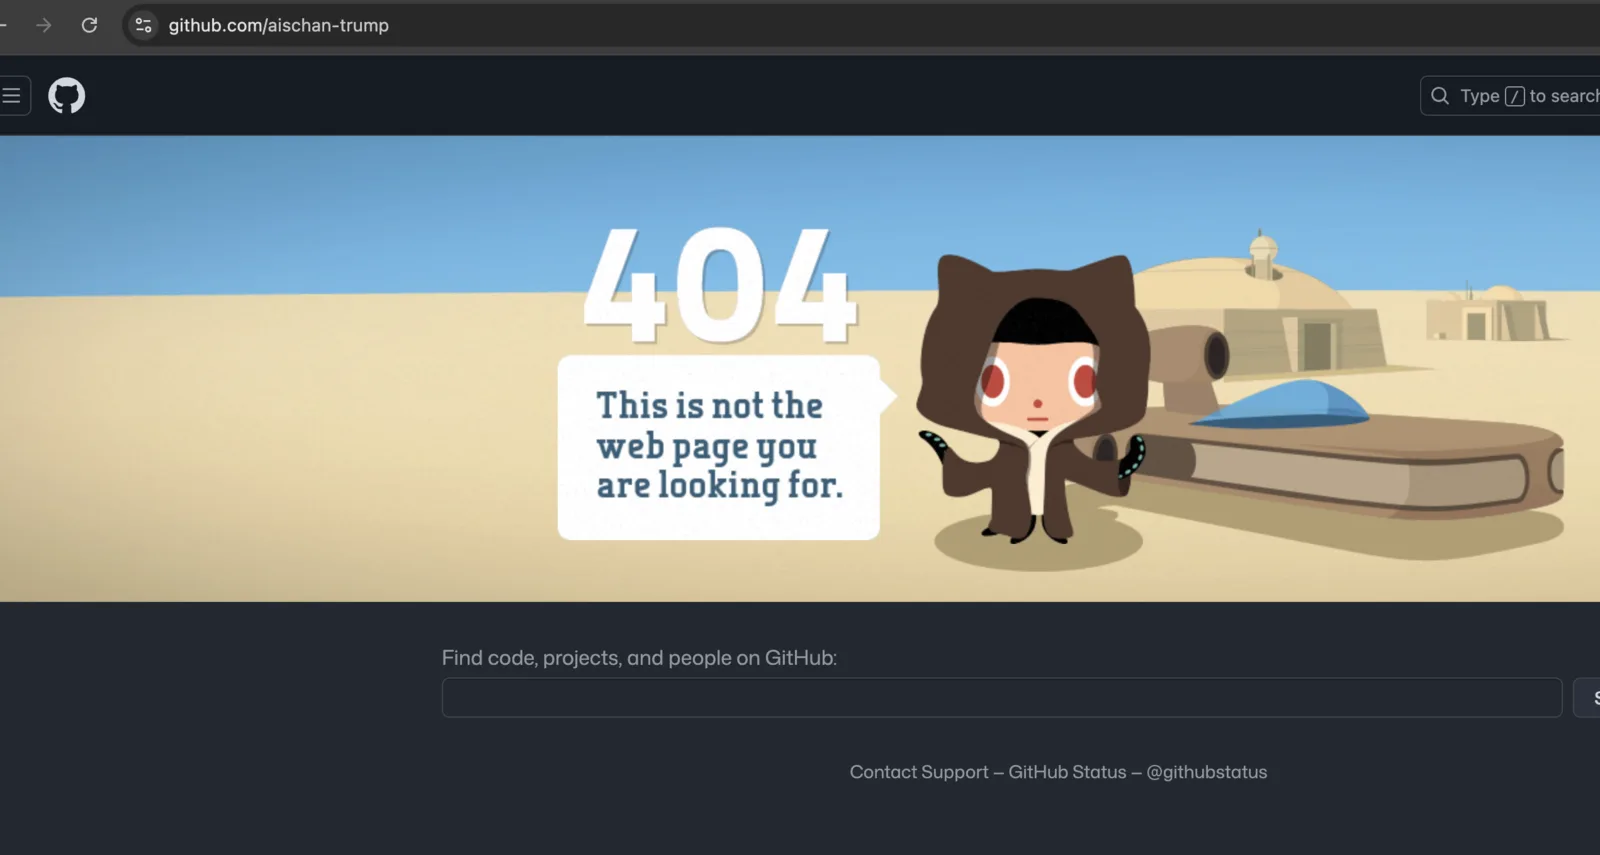Select the github.com/aischan-trump URL in address bar
The width and height of the screenshot is (1600, 855).
click(279, 25)
